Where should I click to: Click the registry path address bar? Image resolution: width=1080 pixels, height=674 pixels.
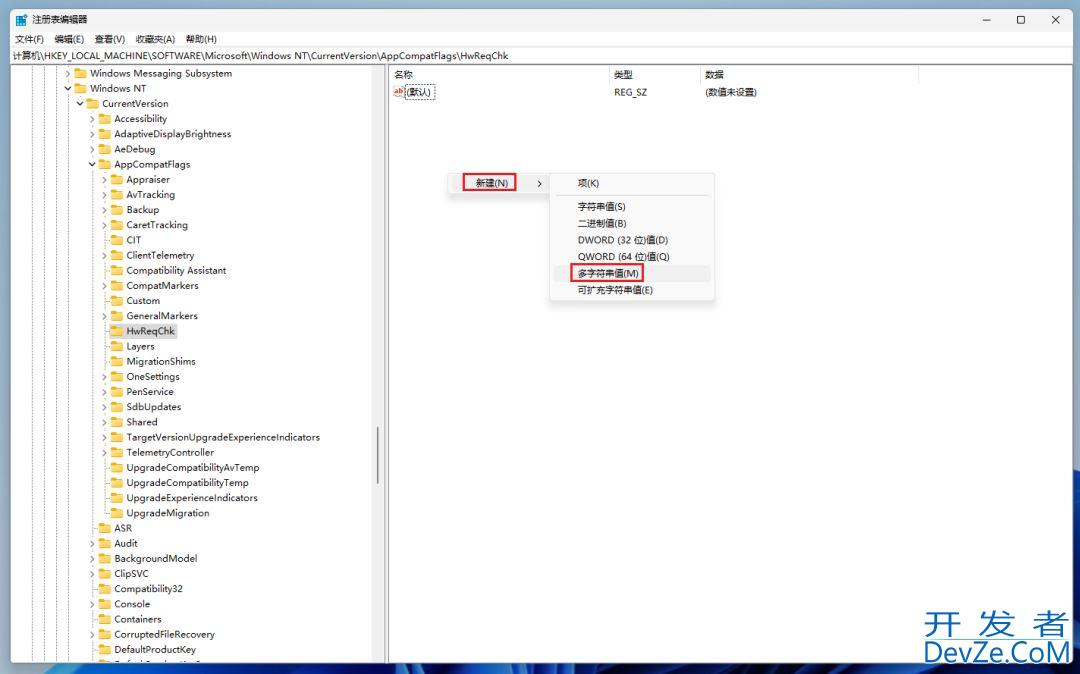[x=540, y=56]
